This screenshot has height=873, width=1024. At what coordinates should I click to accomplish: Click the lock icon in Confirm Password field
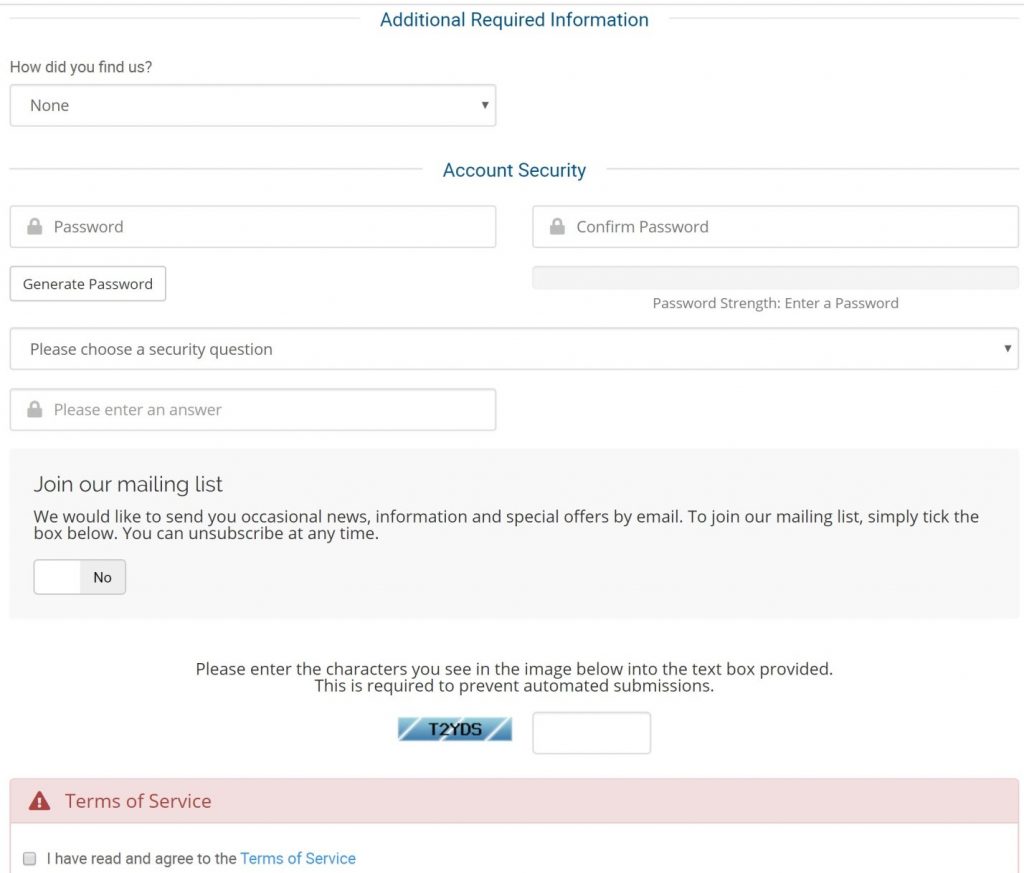(557, 227)
